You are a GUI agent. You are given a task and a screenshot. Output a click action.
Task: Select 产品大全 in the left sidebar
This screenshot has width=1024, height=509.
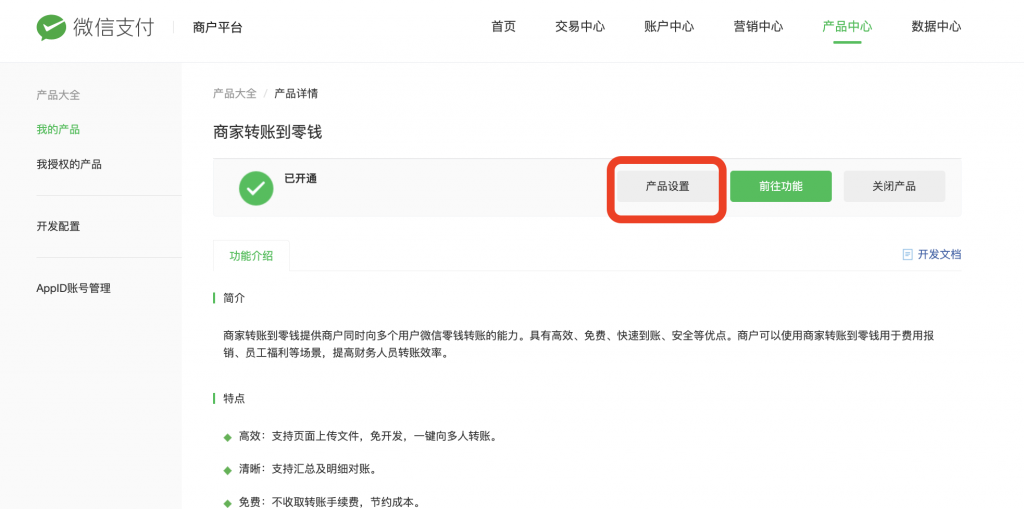pos(58,95)
